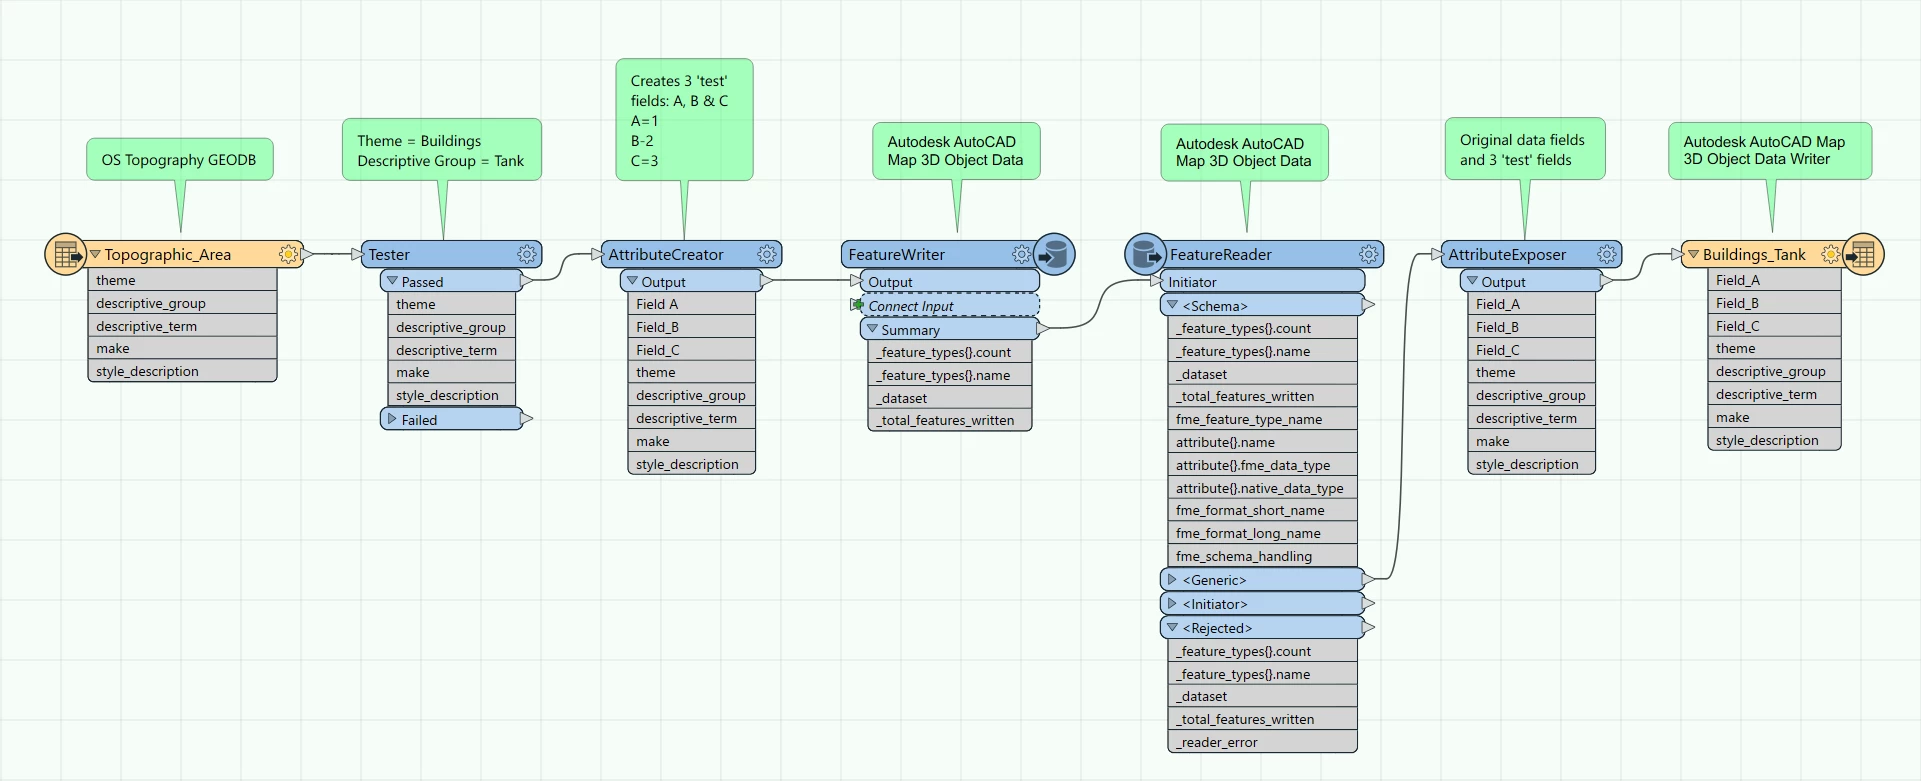Collapse Topographic_Area attribute list
The height and width of the screenshot is (781, 1921).
(x=96, y=255)
